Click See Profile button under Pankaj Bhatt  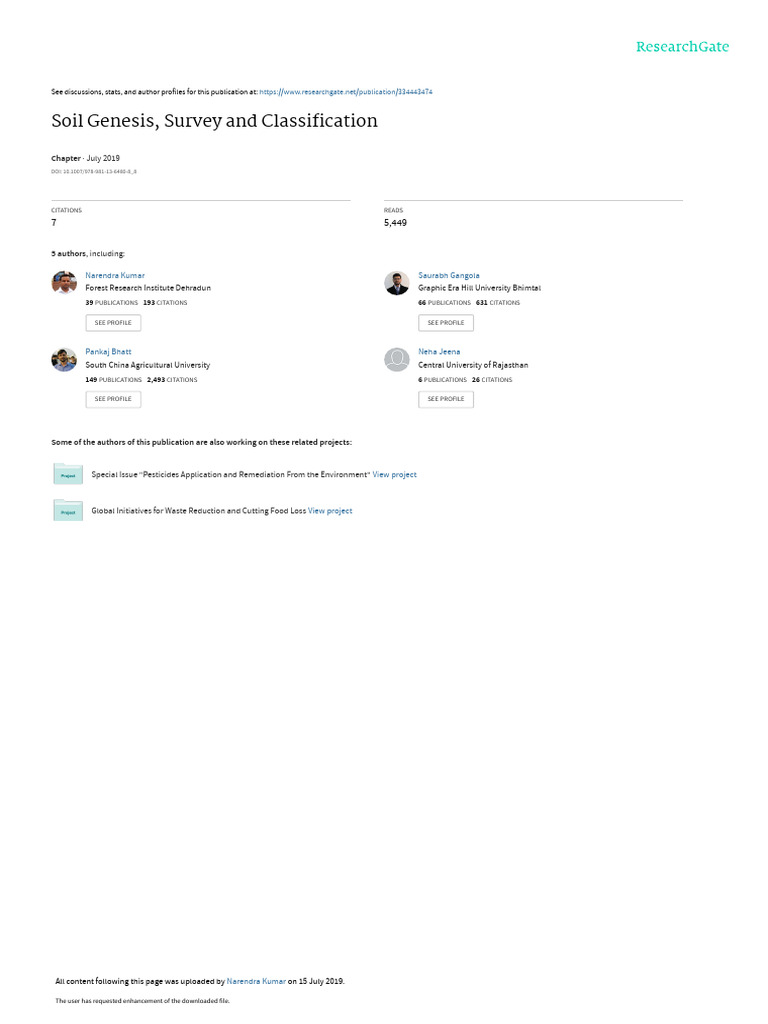113,399
